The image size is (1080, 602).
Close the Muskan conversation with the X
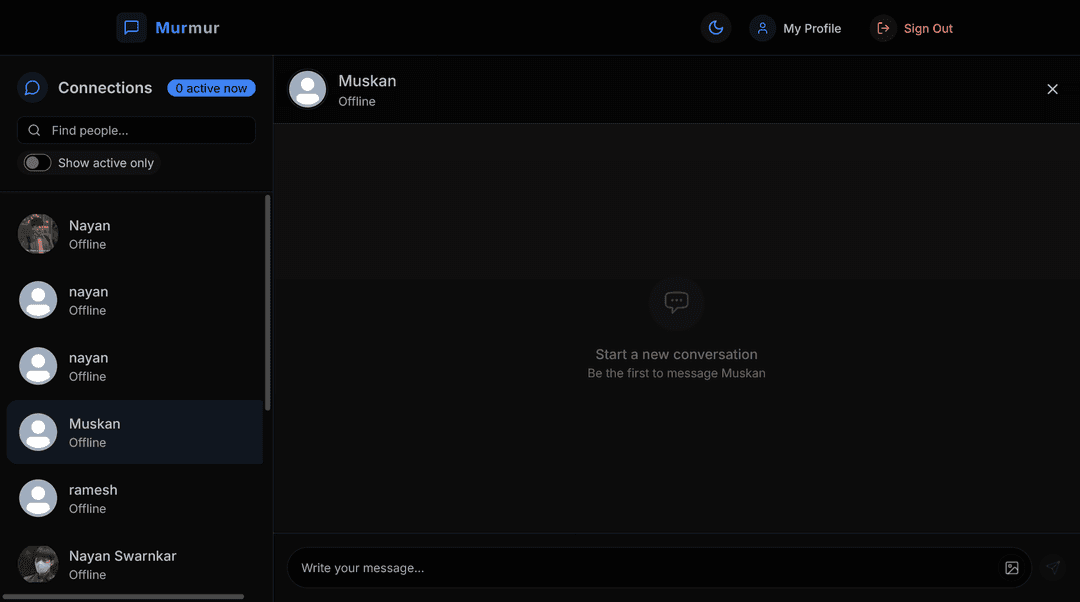click(1052, 89)
